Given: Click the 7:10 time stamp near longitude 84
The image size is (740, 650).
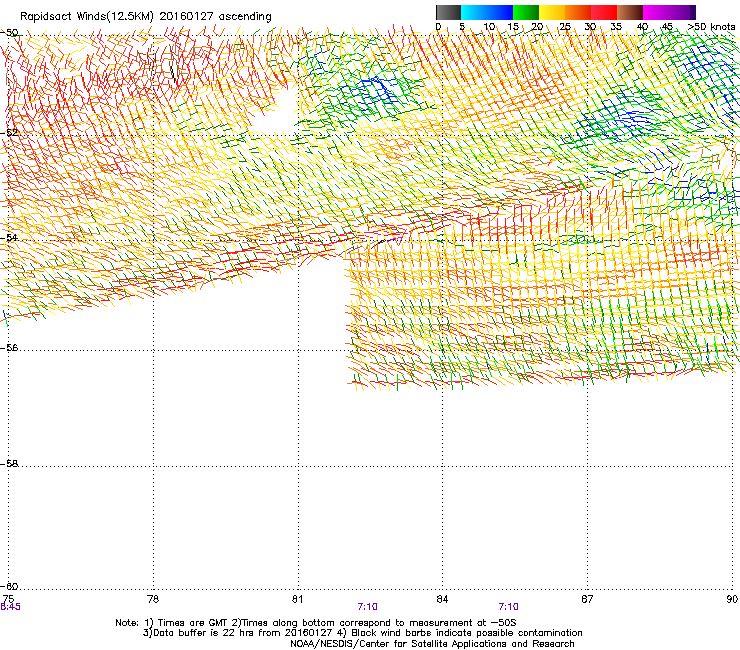Looking at the screenshot, I should 509,607.
